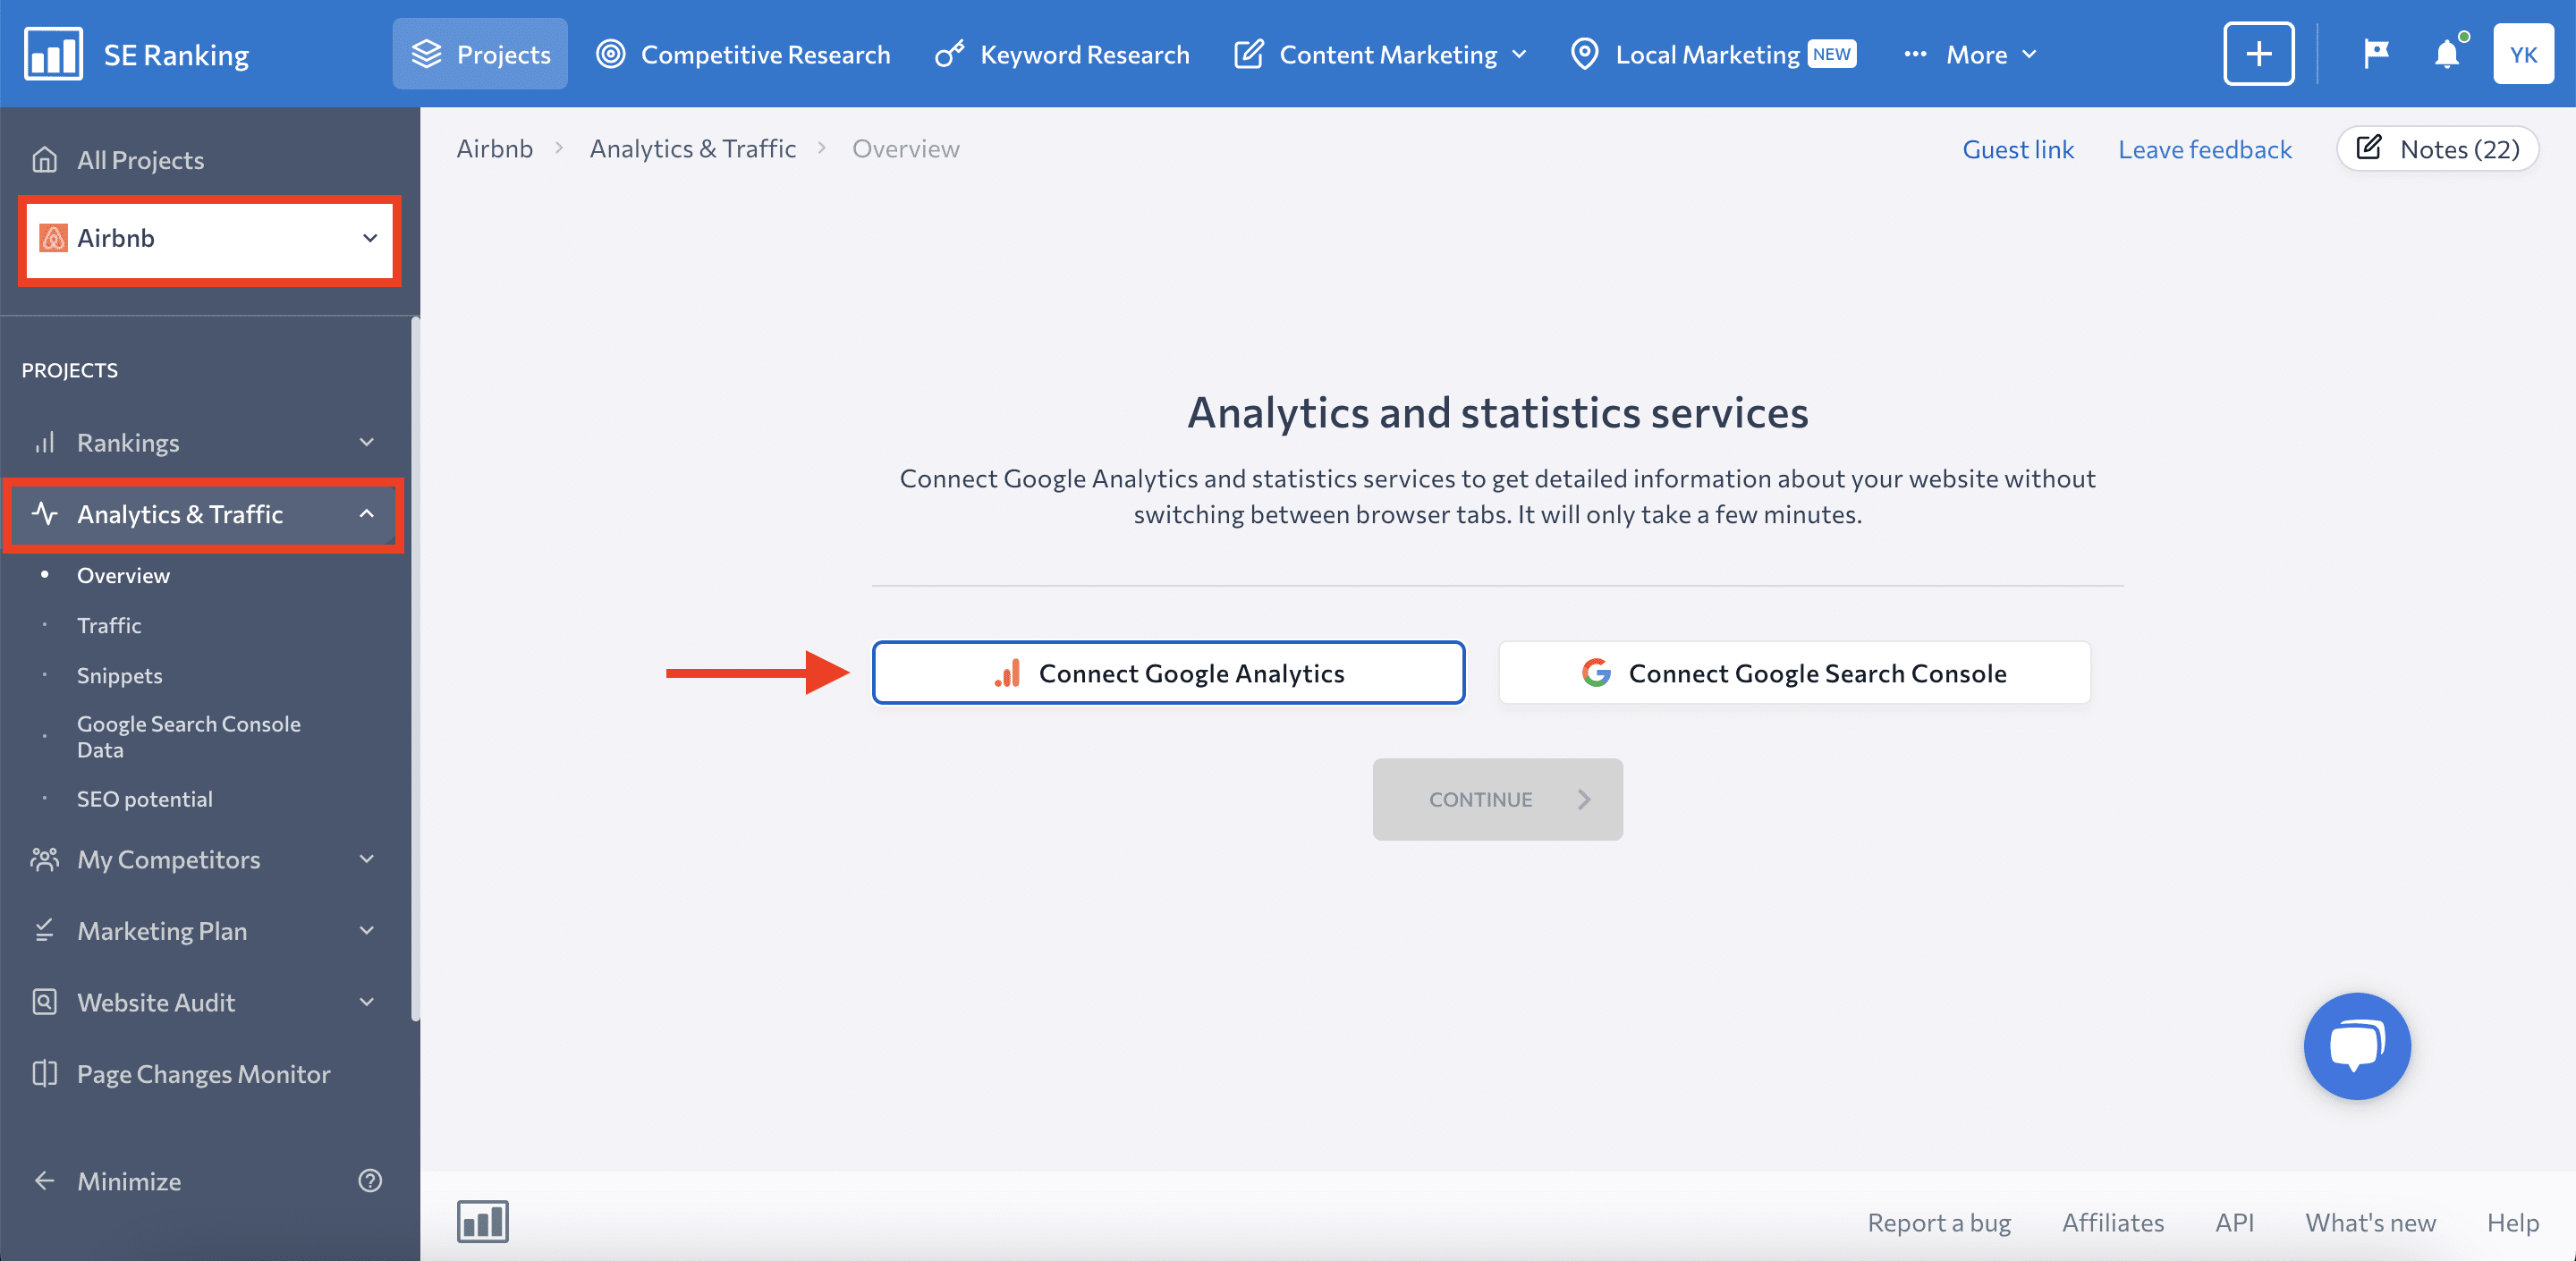Minimize the sidebar
Screen dimensions: 2576x1261
[107, 1181]
